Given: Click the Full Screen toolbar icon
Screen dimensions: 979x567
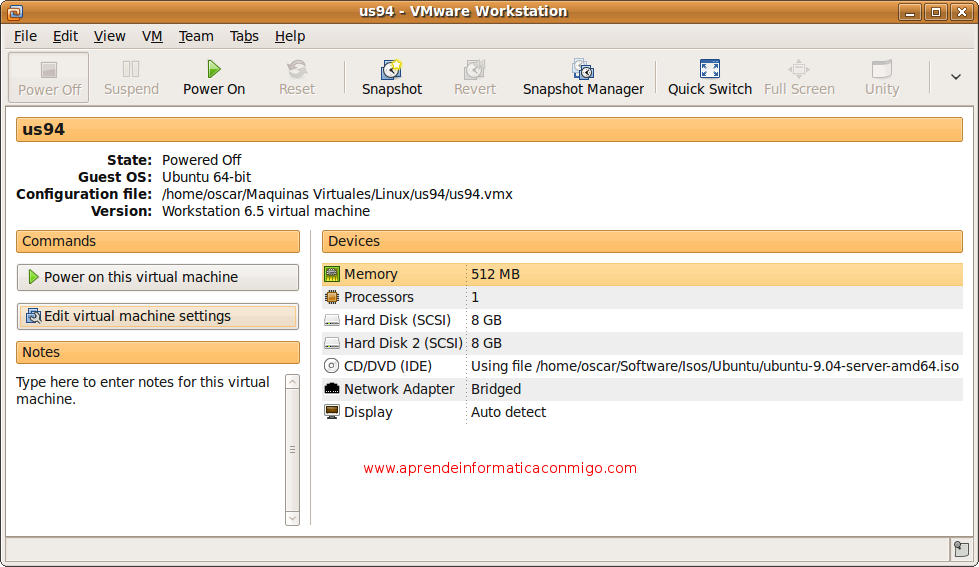Looking at the screenshot, I should [799, 69].
